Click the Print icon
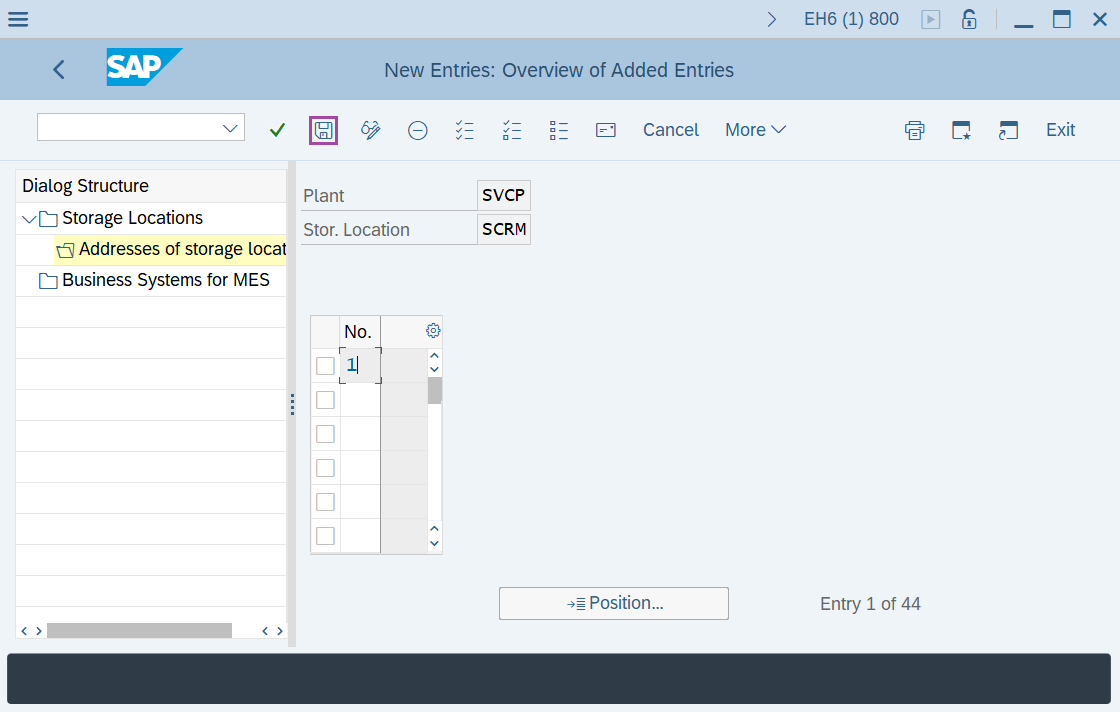 click(914, 130)
